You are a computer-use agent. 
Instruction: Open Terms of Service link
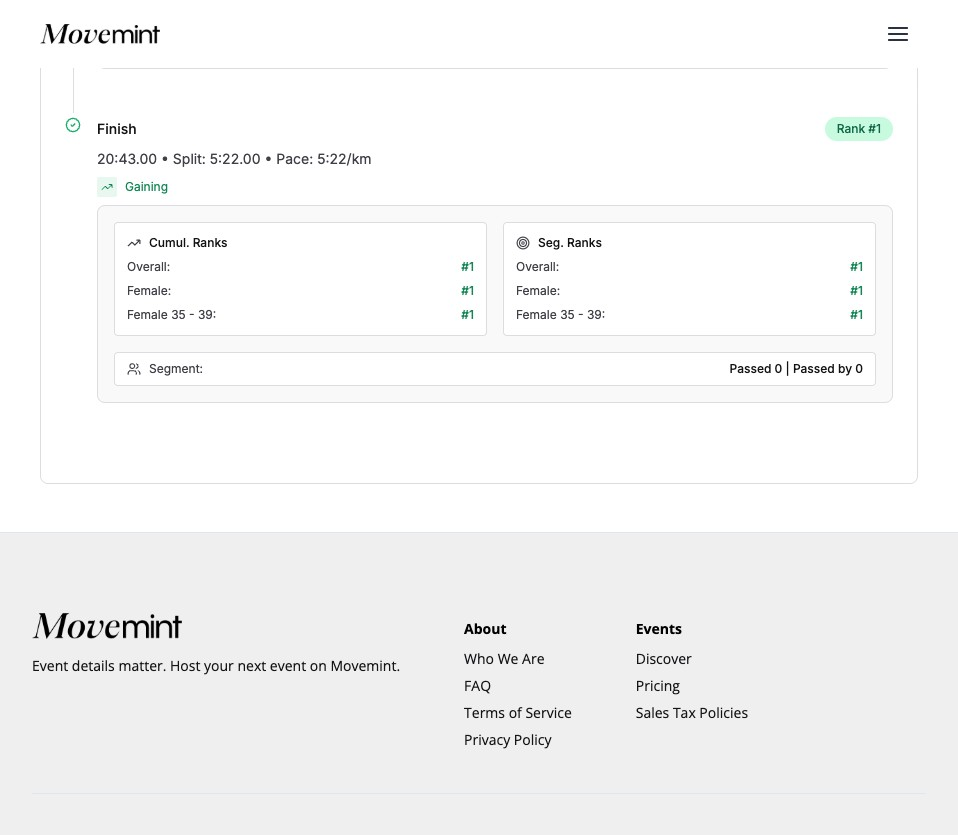(517, 713)
